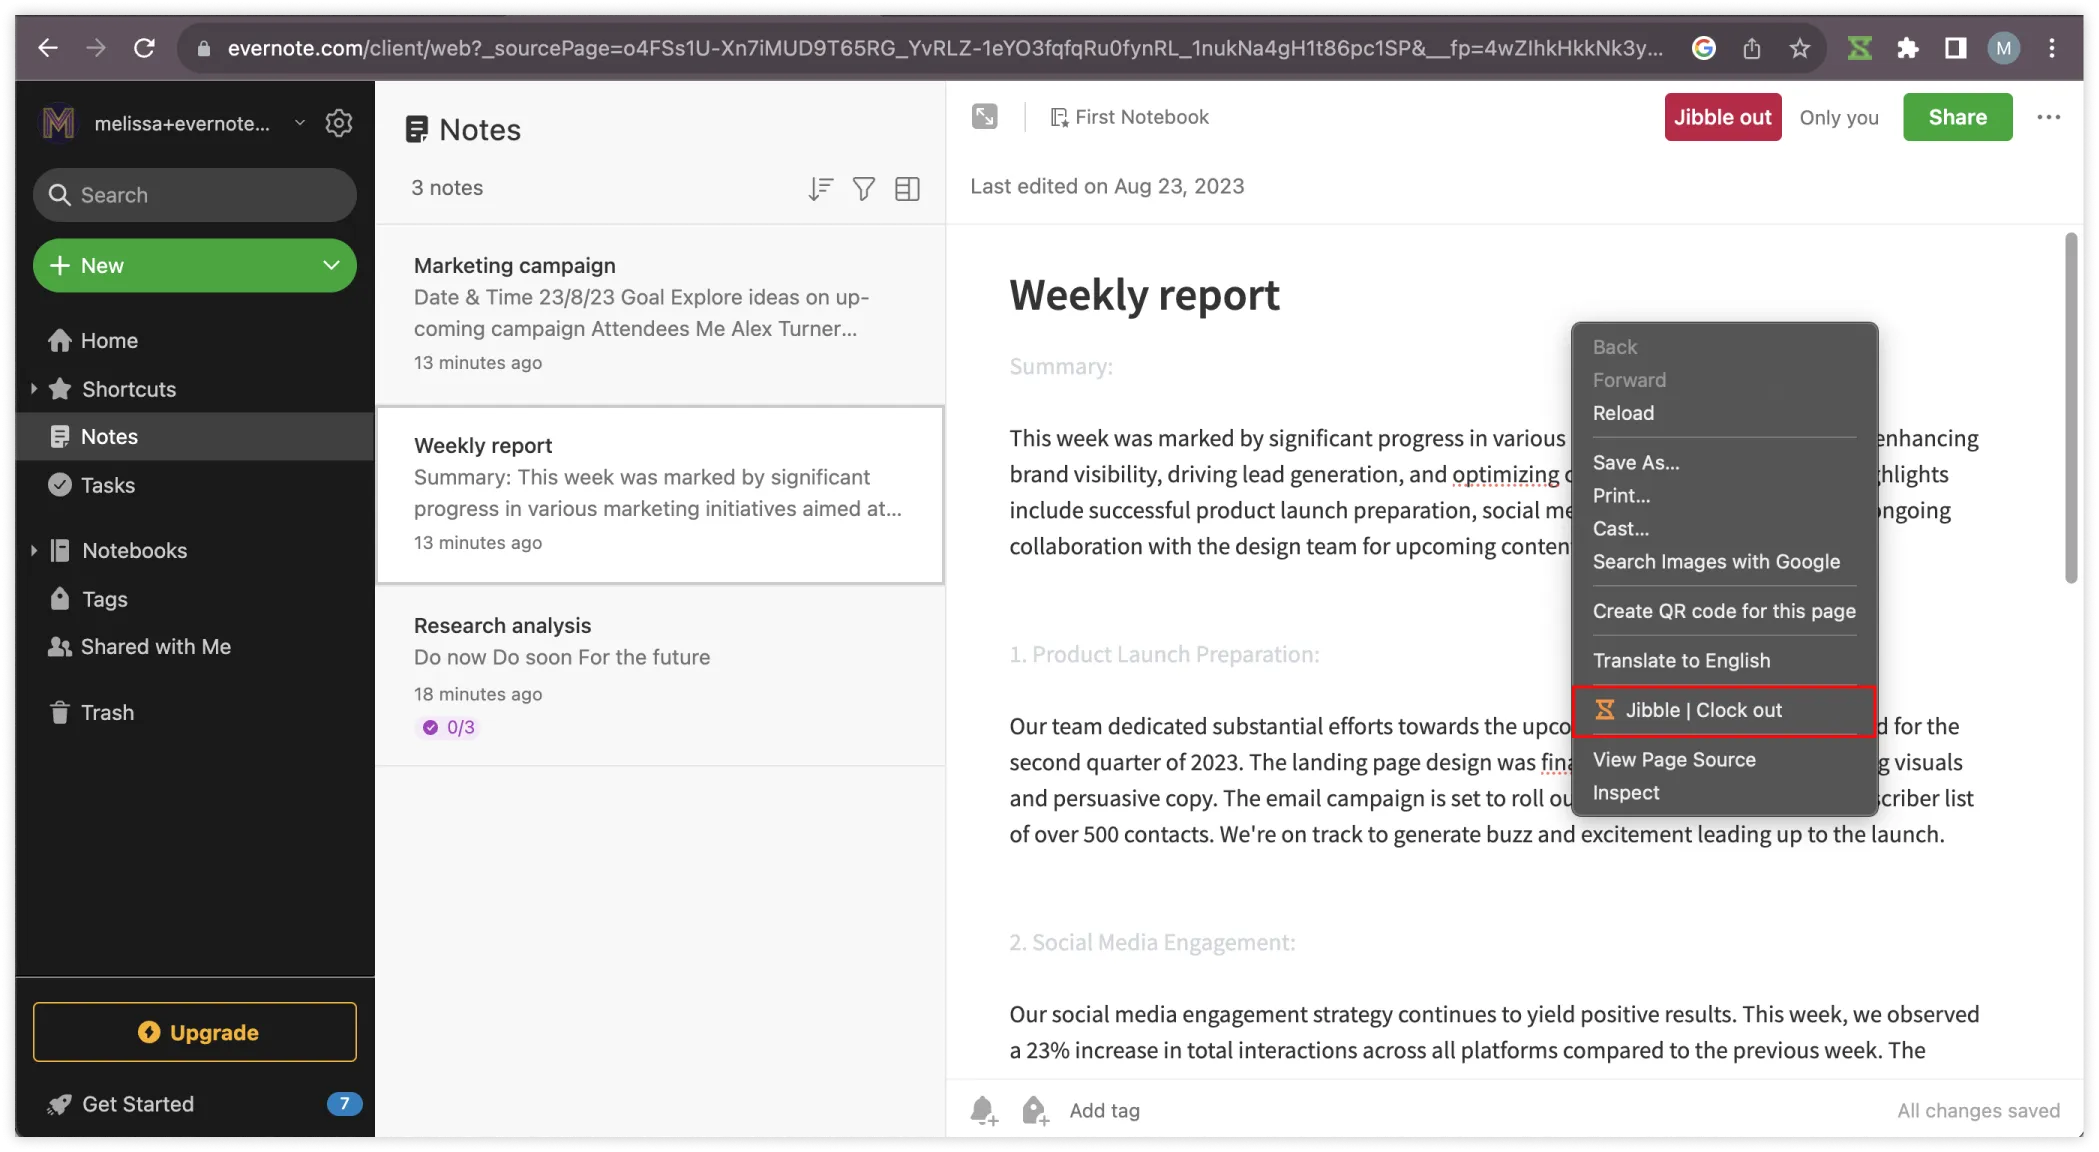Click the note list view layout icon
The width and height of the screenshot is (2099, 1152).
[x=907, y=188]
